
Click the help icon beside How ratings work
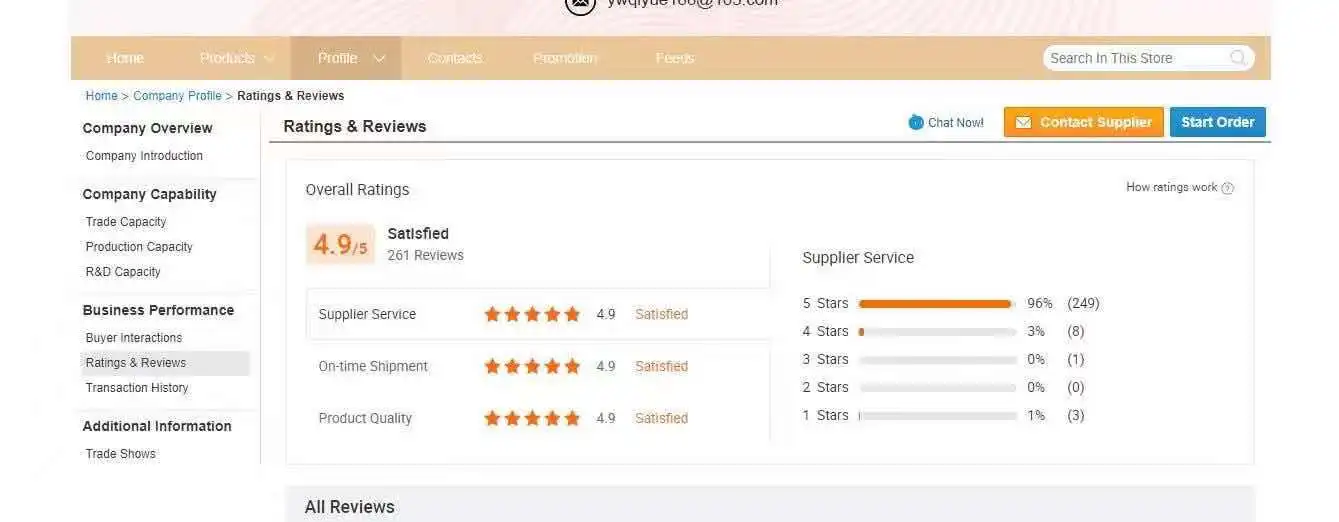click(1228, 188)
